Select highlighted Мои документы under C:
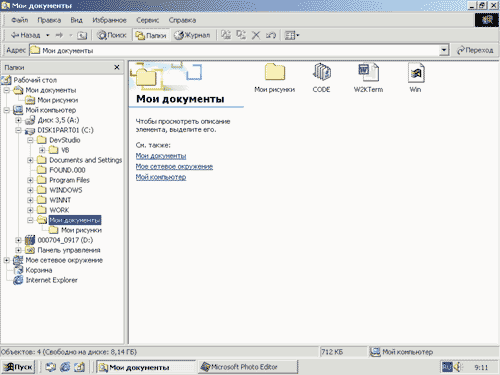 [x=75, y=220]
